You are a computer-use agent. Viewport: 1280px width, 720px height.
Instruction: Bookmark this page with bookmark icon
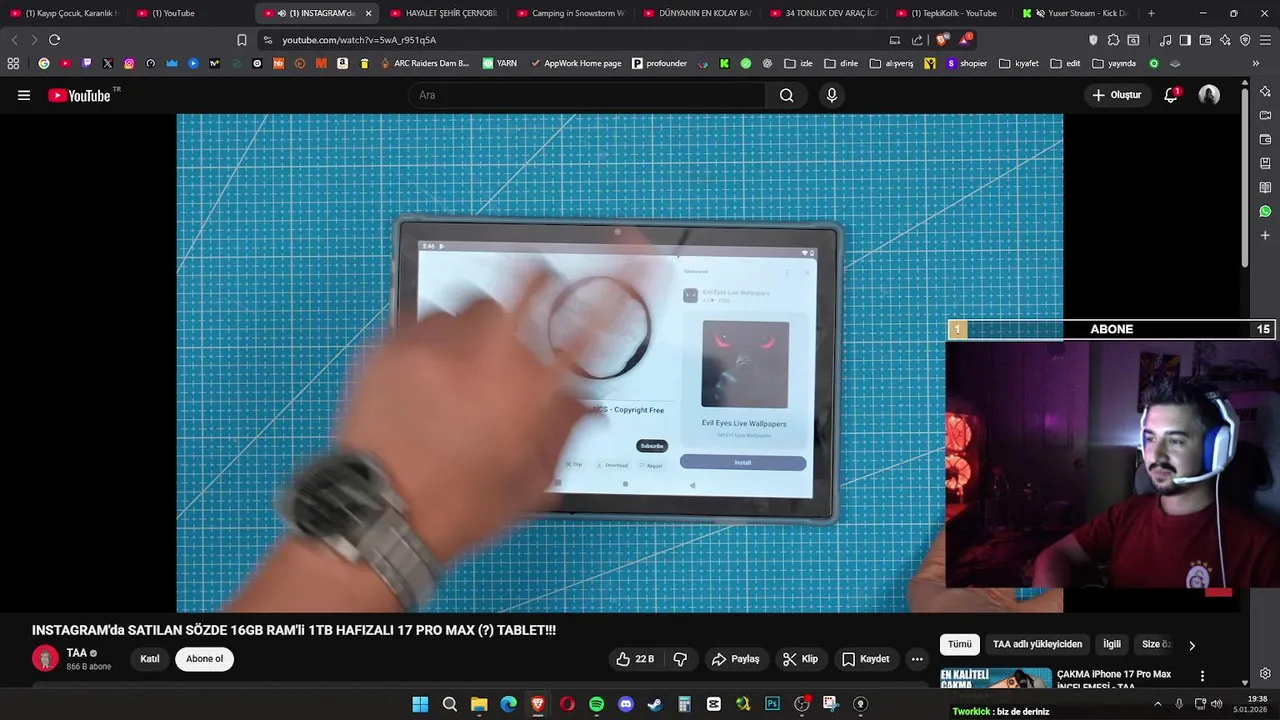pyautogui.click(x=241, y=40)
